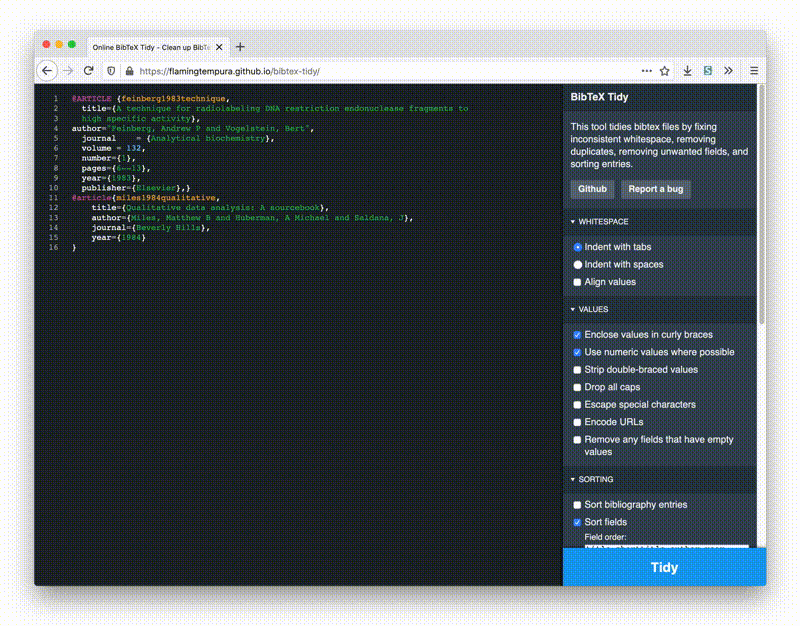Click the publisher Elsevier line in editor
This screenshot has width=800, height=626.
pyautogui.click(x=136, y=188)
